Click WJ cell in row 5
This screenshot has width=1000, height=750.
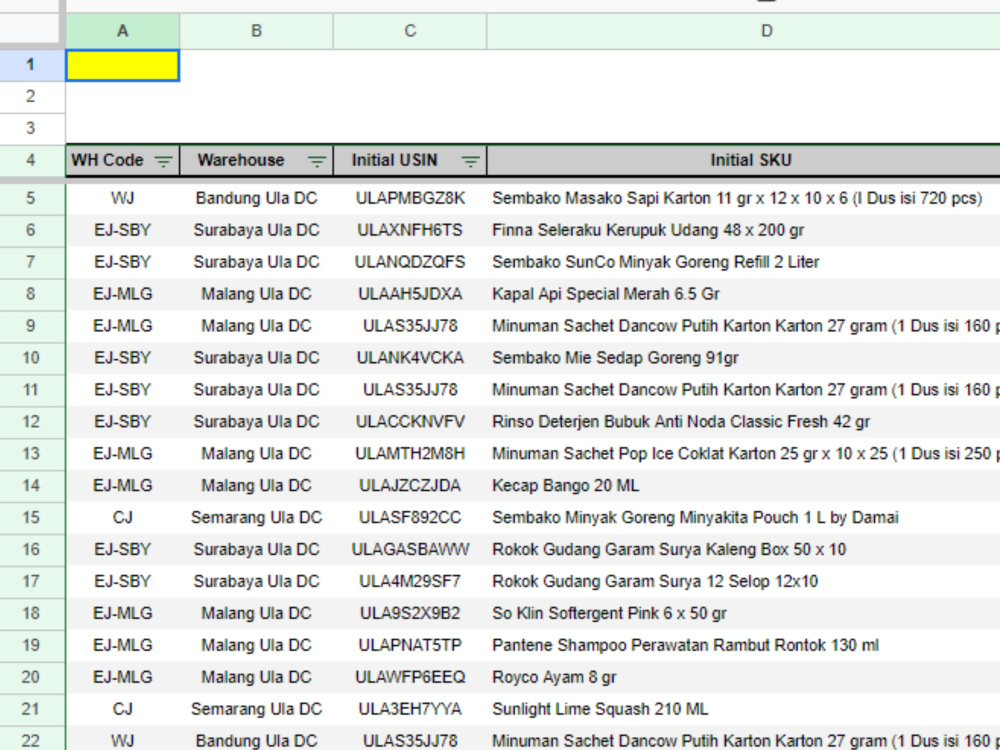pyautogui.click(x=122, y=198)
